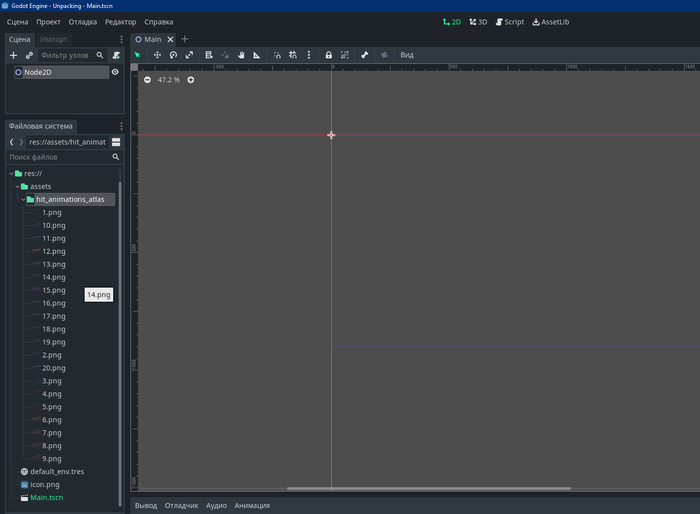Image resolution: width=700 pixels, height=514 pixels.
Task: Open the Анимация bottom panel
Action: [252, 506]
